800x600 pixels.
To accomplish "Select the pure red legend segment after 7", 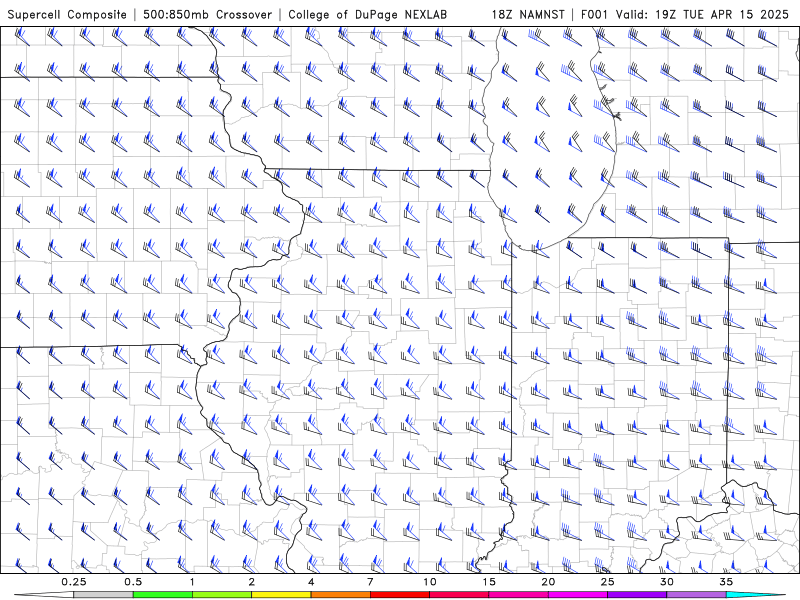I will pos(399,595).
